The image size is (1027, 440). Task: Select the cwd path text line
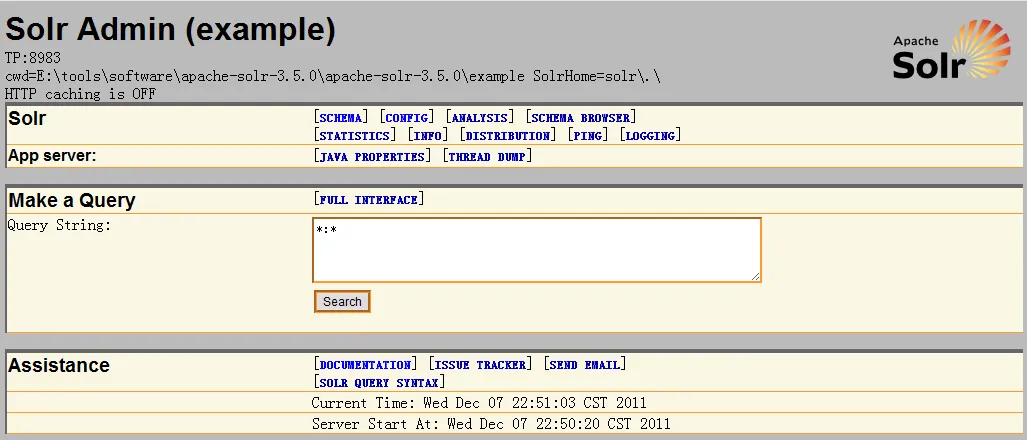tap(333, 76)
